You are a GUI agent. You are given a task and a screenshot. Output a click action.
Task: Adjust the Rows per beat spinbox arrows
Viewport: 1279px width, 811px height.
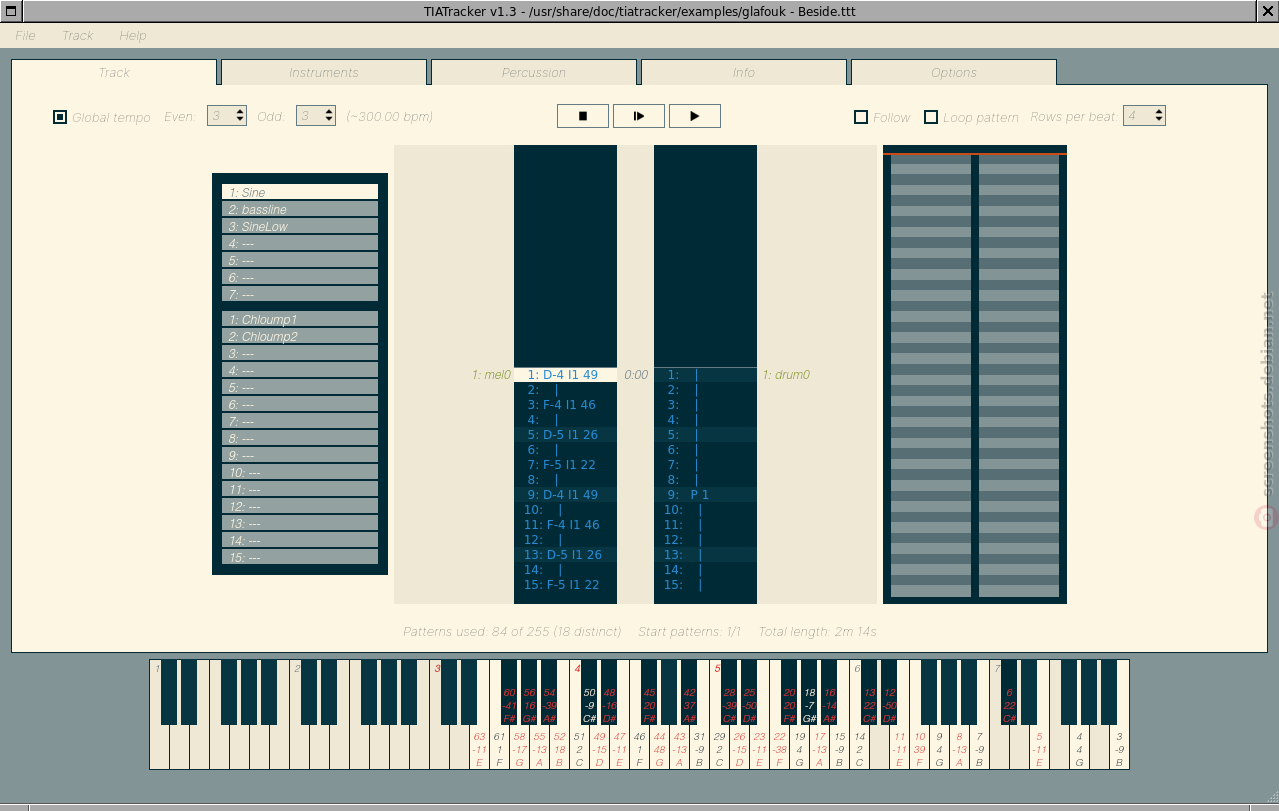coord(1159,116)
